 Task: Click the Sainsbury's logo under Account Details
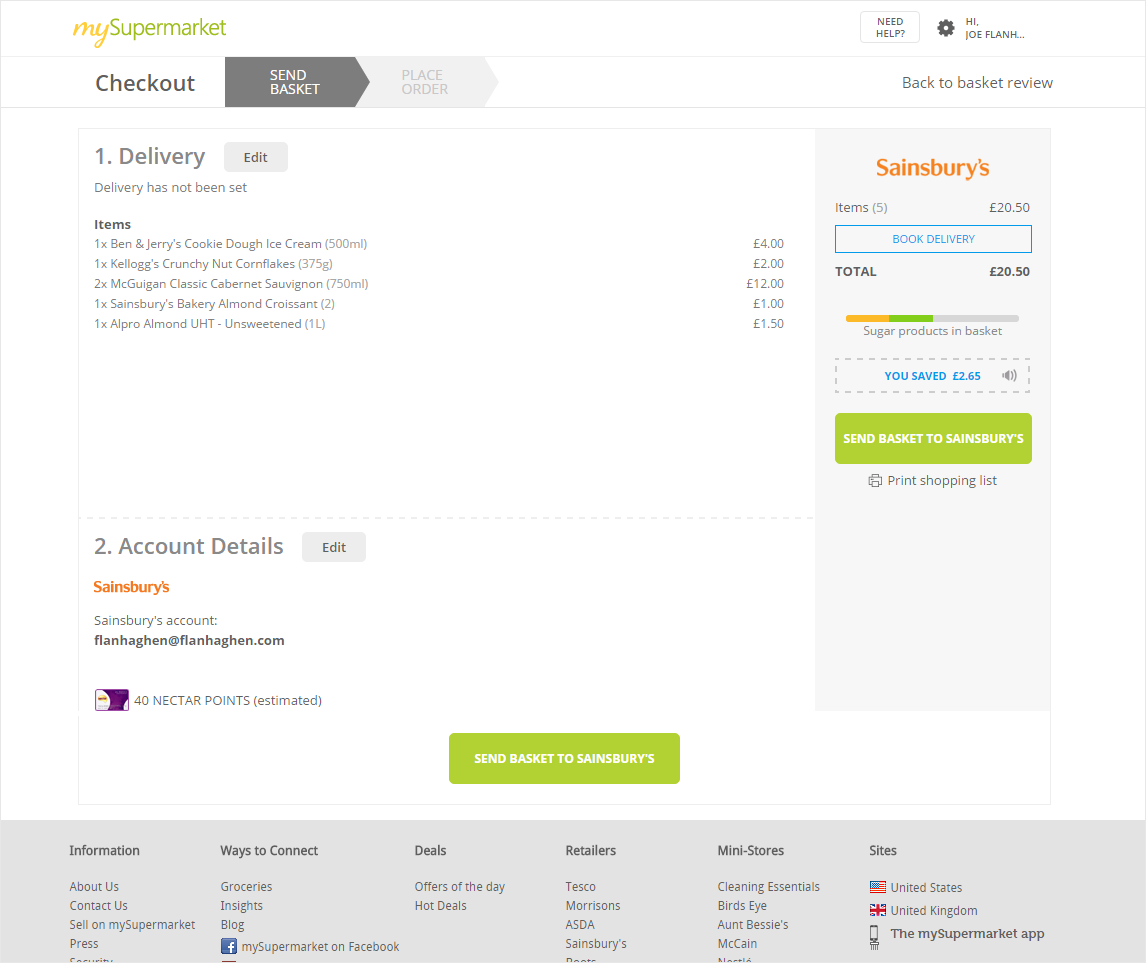[x=132, y=587]
